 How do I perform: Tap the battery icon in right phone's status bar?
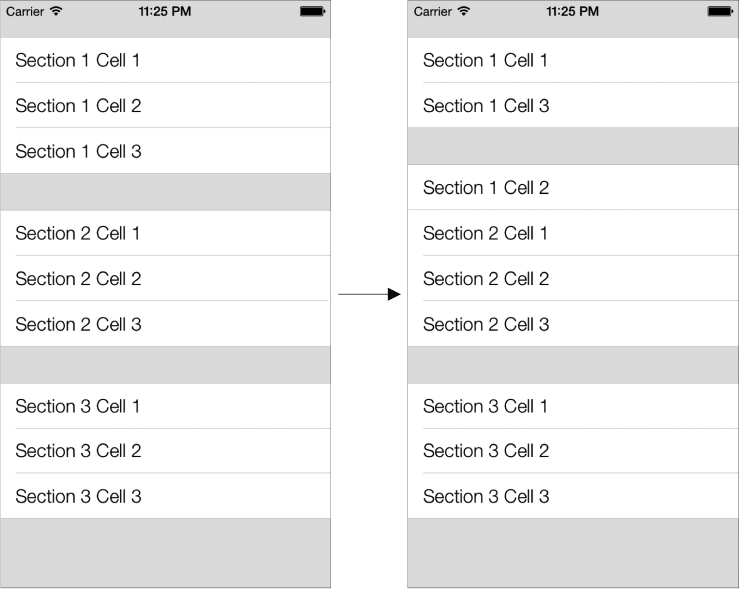click(x=720, y=11)
